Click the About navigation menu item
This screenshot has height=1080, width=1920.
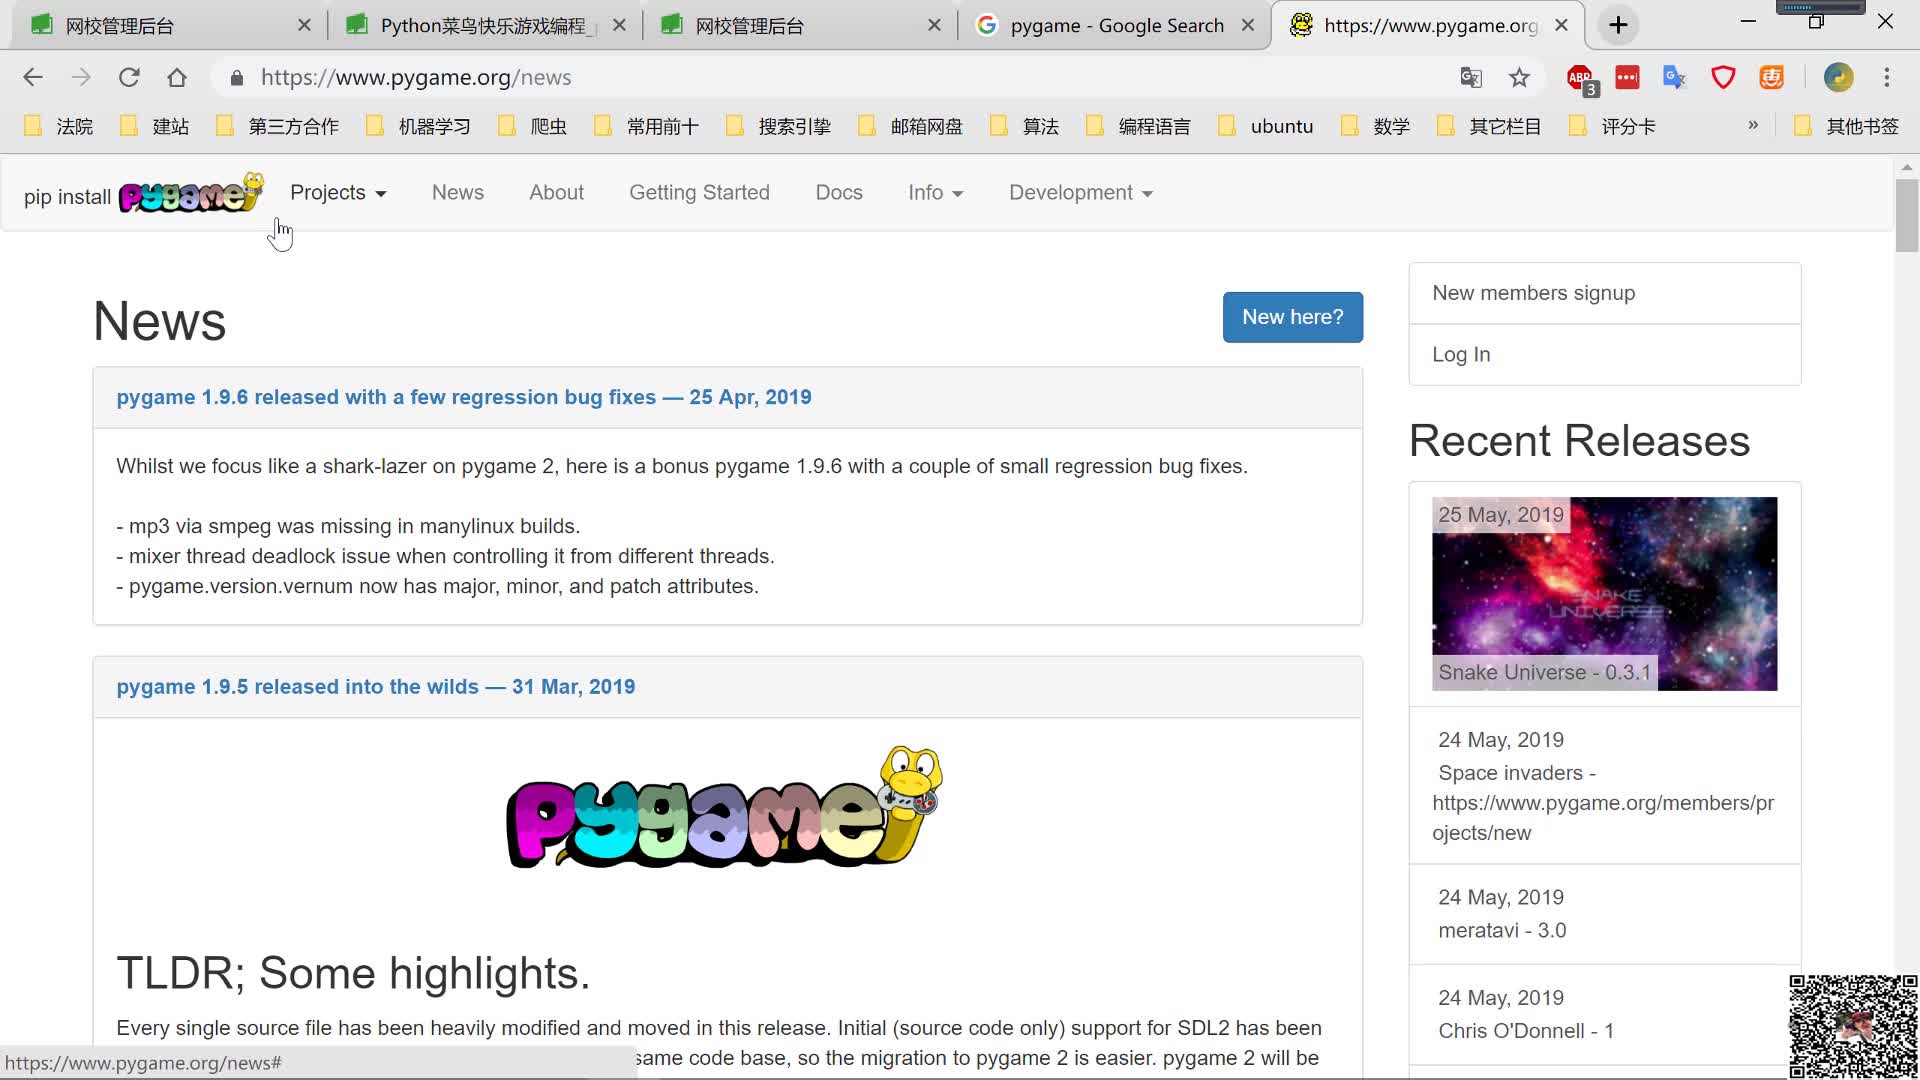[x=556, y=191]
